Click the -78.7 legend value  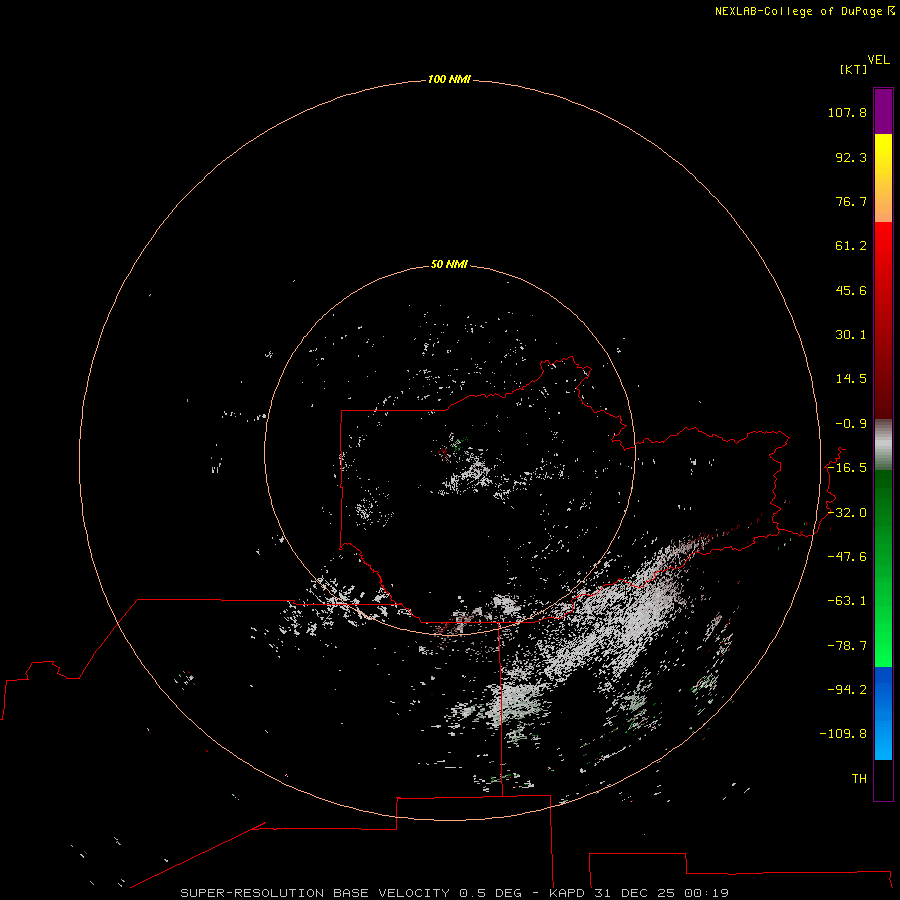847,646
